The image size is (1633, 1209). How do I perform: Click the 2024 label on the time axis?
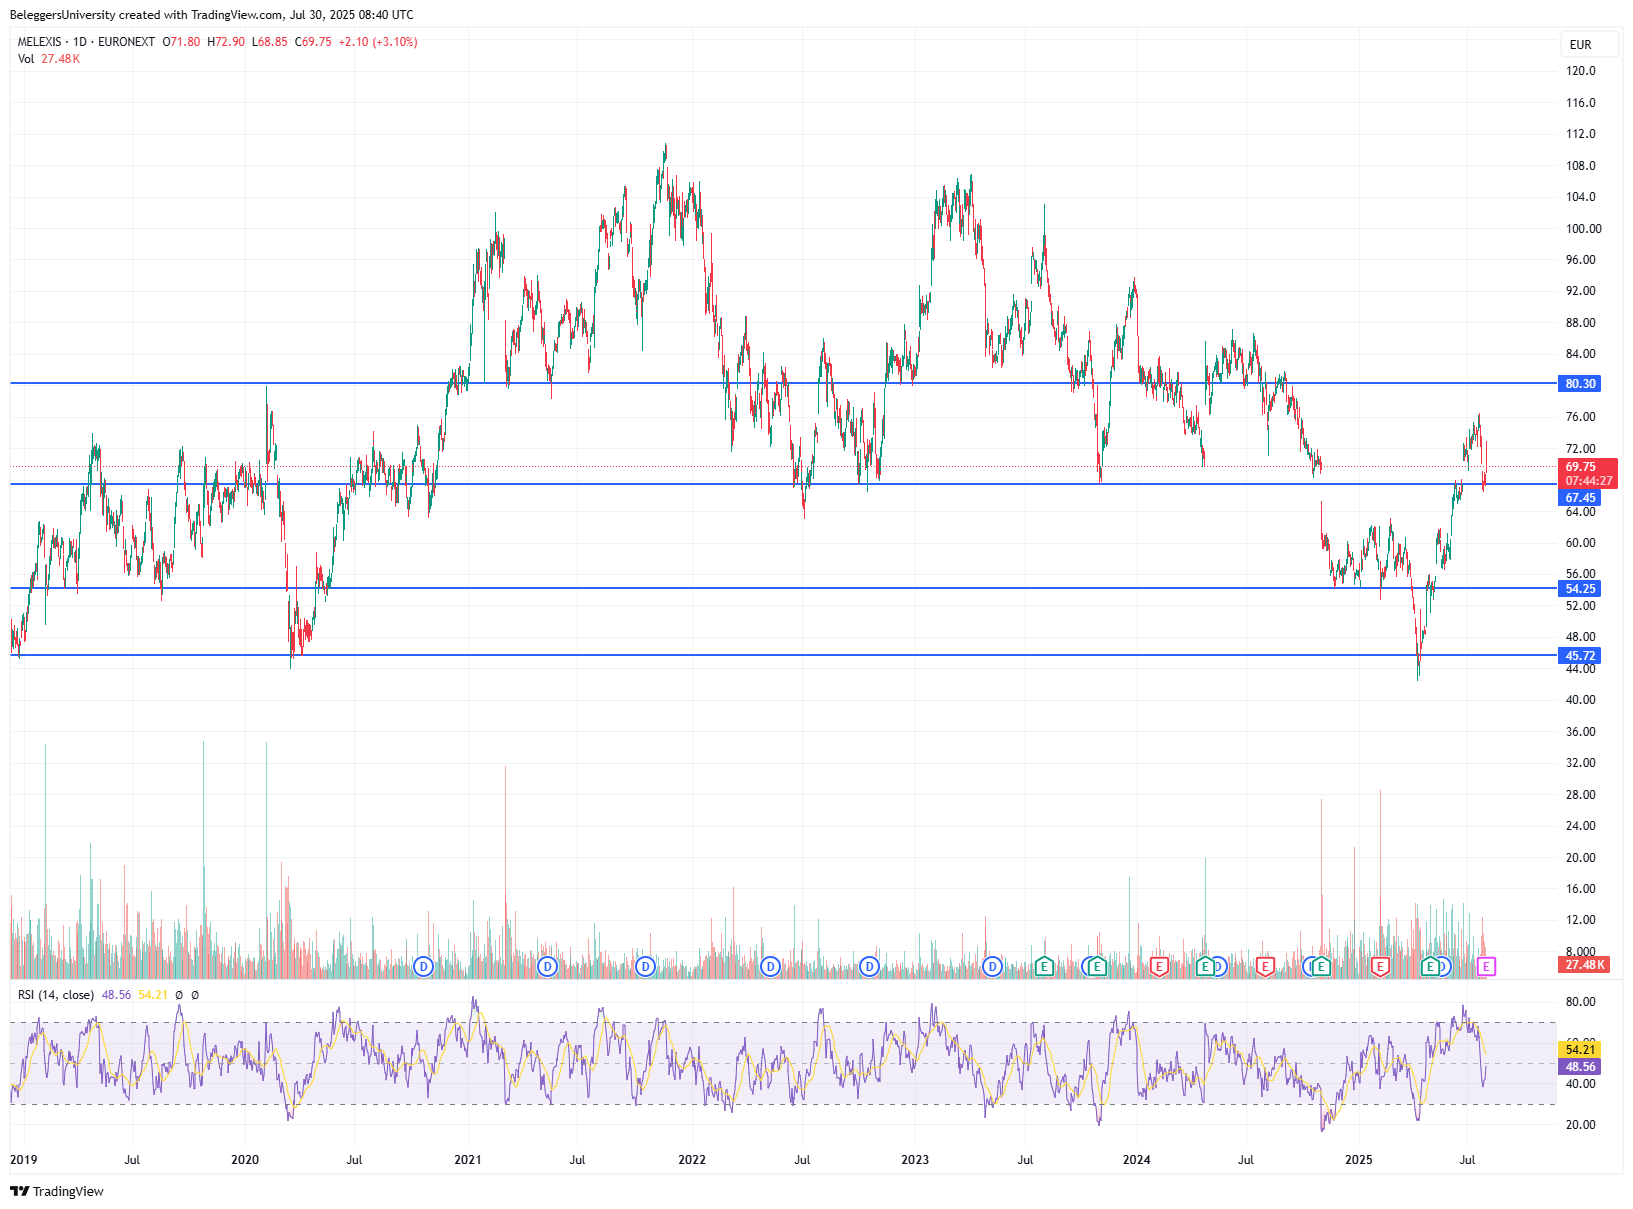[1137, 1160]
